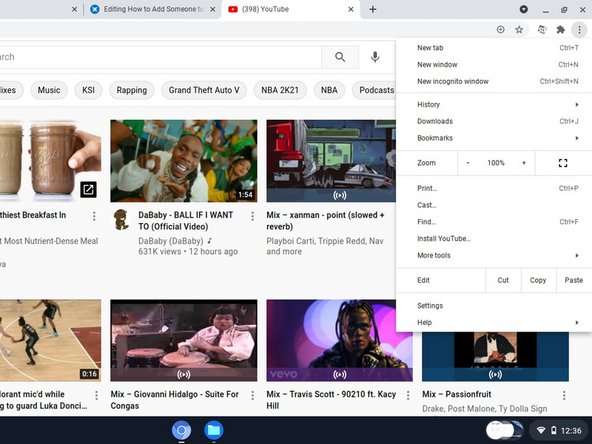Open options for DaBaby BALL IF I WANT video

pyautogui.click(x=252, y=216)
